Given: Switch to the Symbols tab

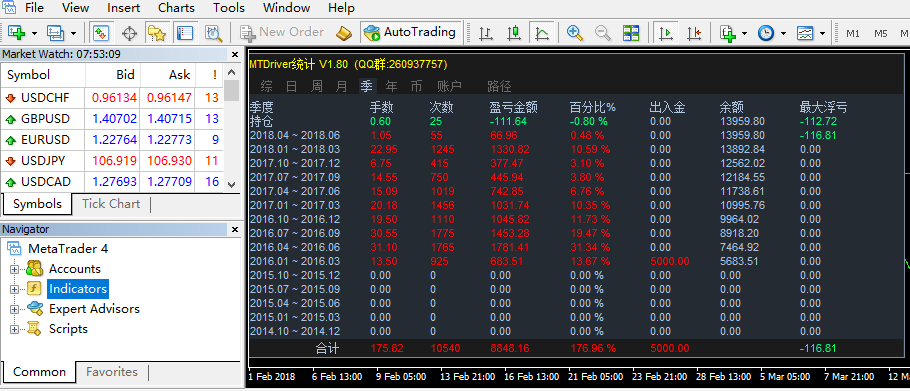Looking at the screenshot, I should pos(37,204).
